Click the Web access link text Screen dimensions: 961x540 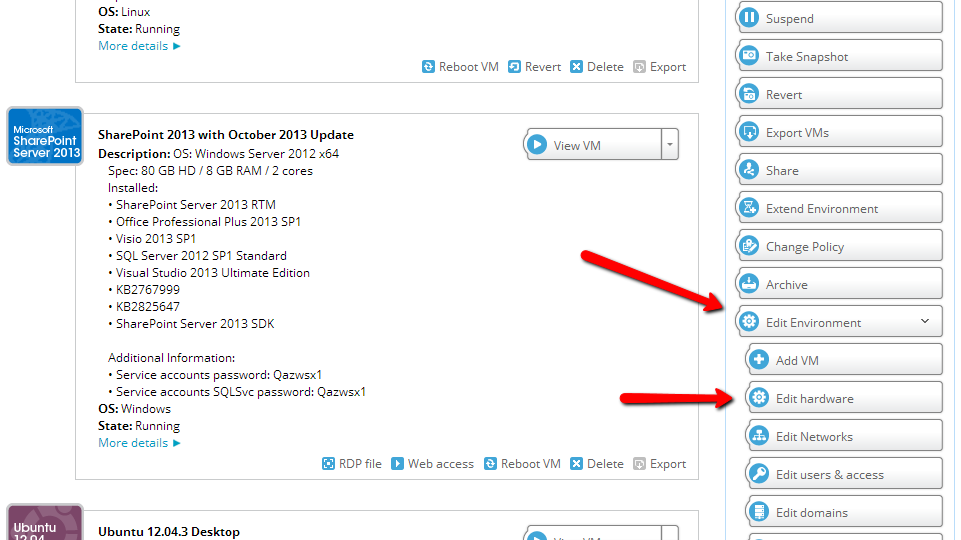point(441,464)
